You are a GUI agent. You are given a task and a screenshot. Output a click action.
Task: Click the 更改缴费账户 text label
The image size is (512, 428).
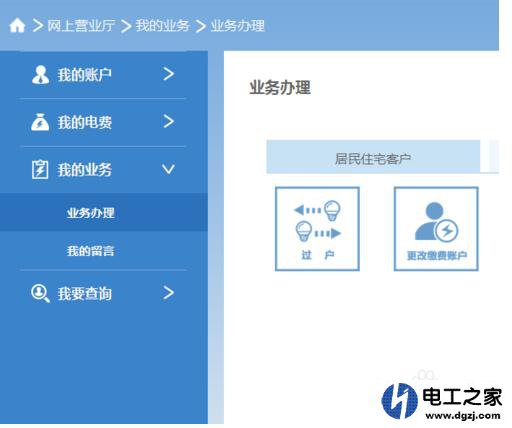point(437,256)
